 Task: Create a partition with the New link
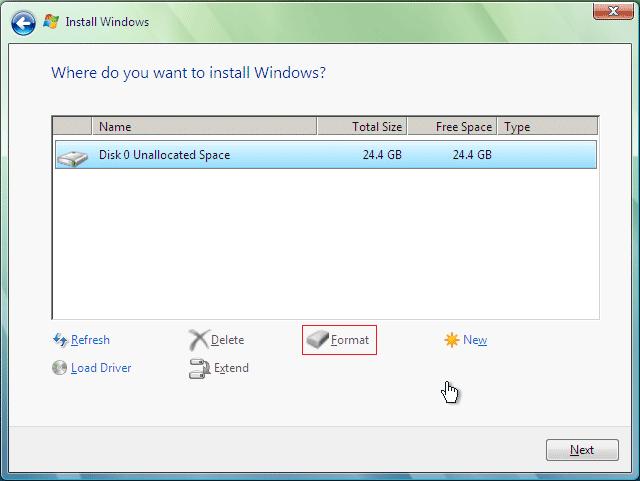[475, 340]
